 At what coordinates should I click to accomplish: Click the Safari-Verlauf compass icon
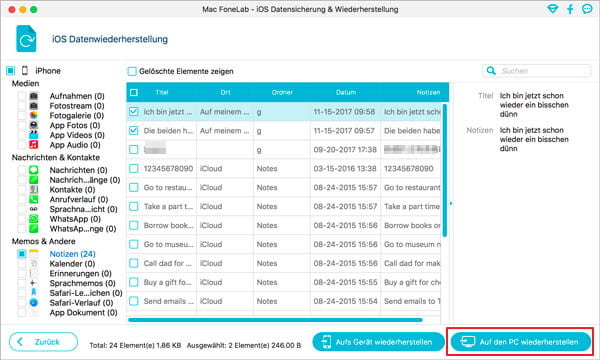pyautogui.click(x=34, y=303)
